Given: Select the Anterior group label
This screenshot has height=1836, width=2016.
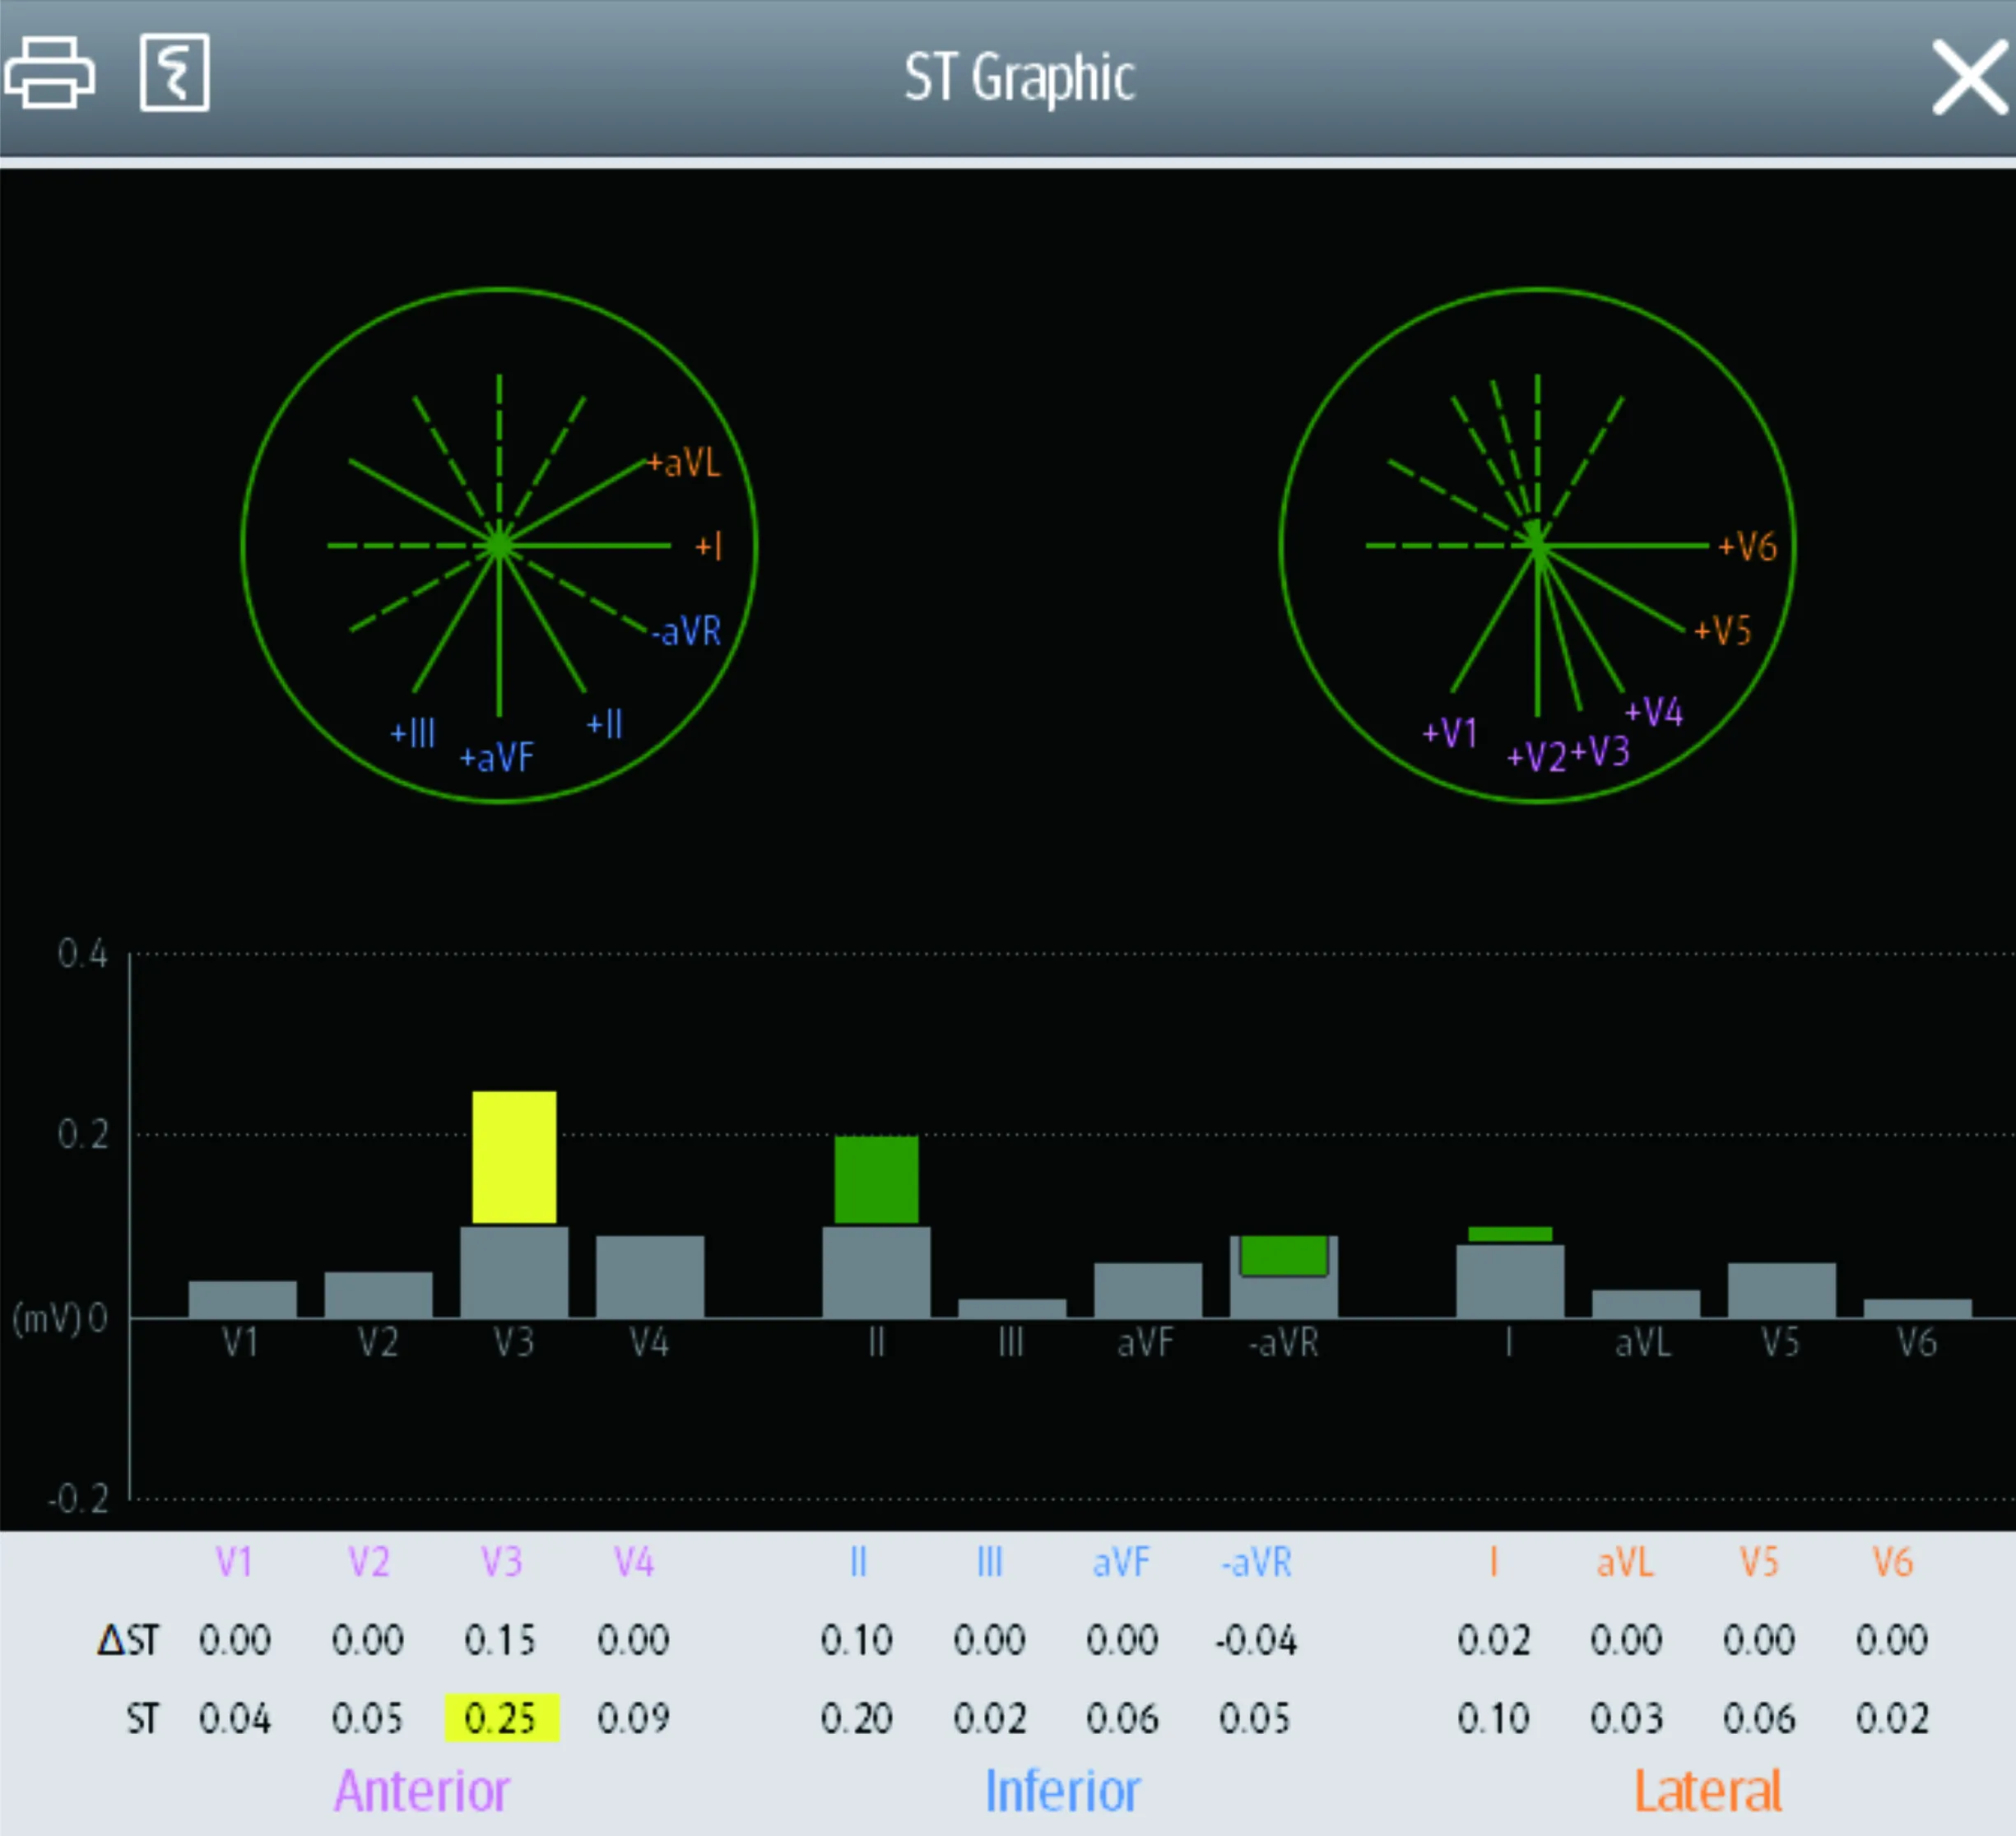Looking at the screenshot, I should tap(422, 1791).
